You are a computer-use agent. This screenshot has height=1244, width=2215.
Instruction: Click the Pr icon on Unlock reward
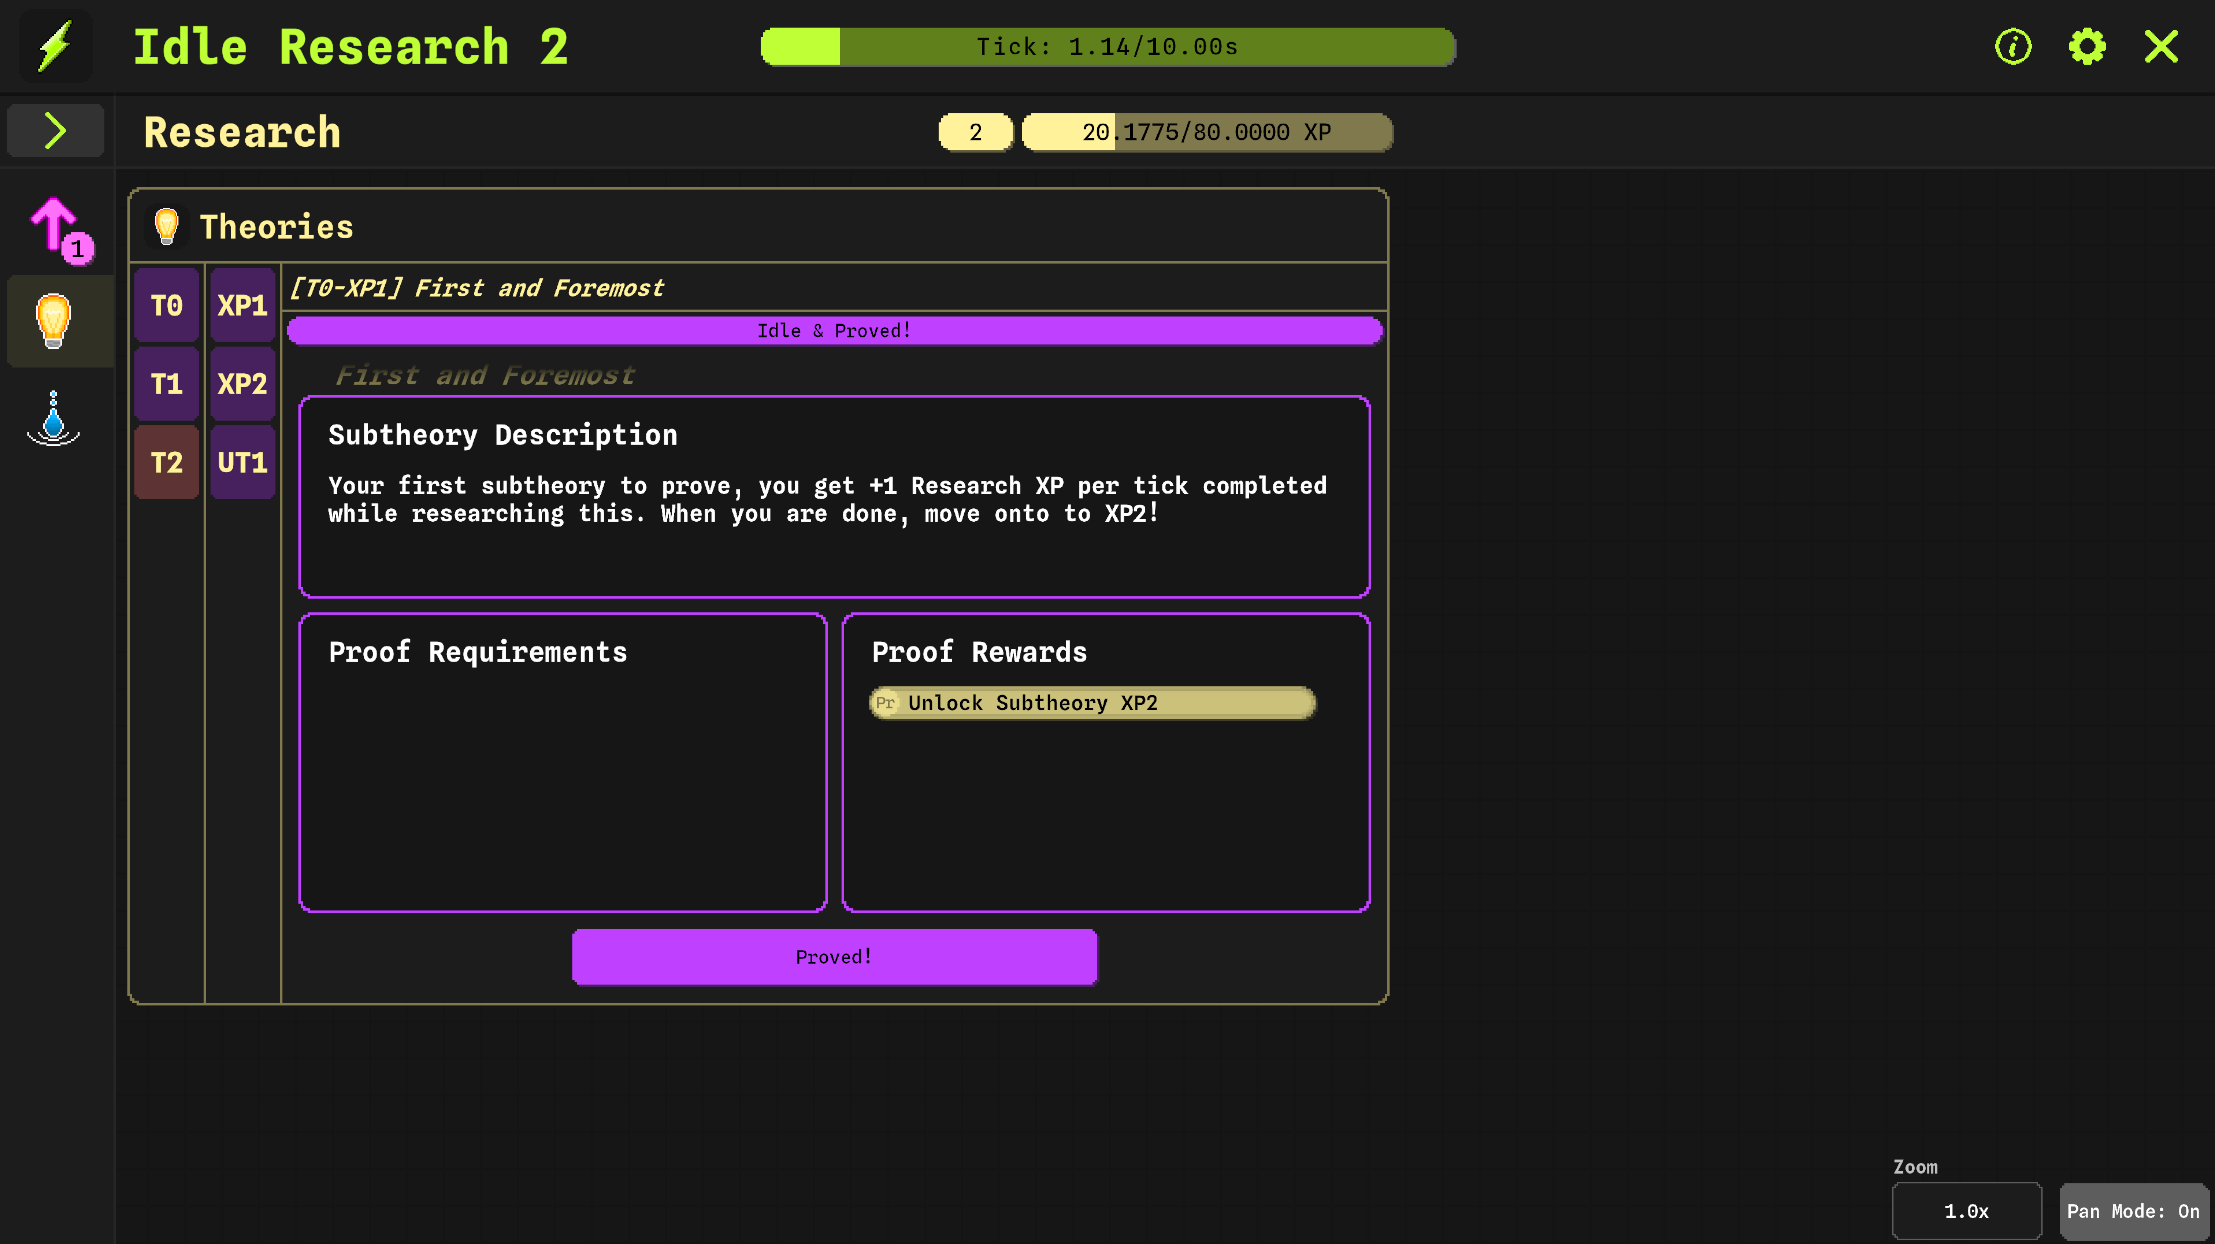coord(885,703)
